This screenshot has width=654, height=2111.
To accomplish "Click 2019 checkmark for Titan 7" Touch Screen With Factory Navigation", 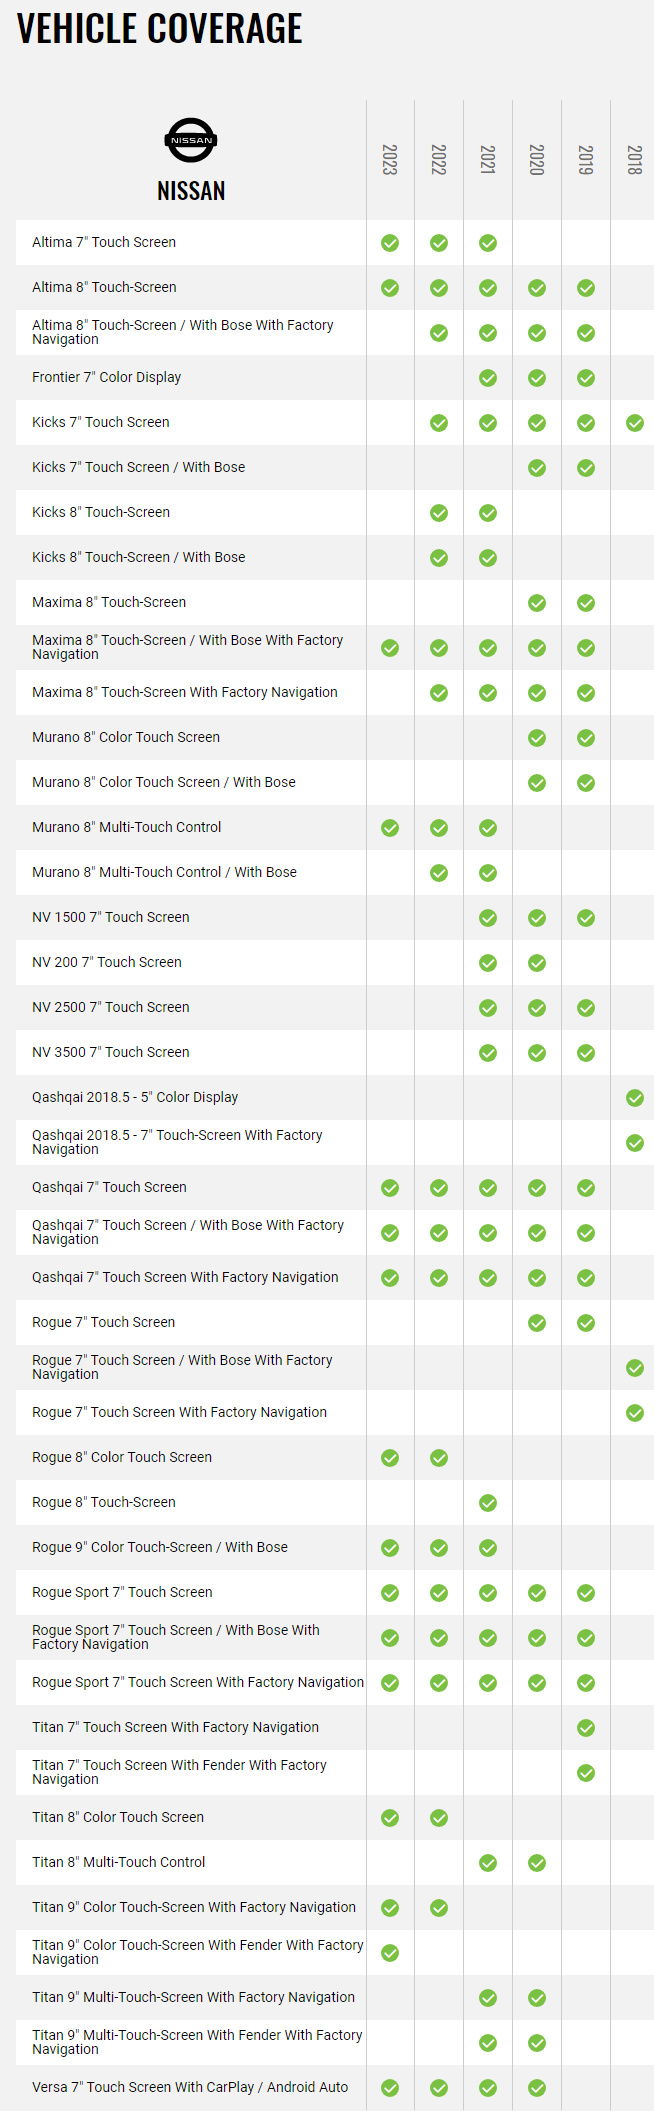I will [x=586, y=1728].
